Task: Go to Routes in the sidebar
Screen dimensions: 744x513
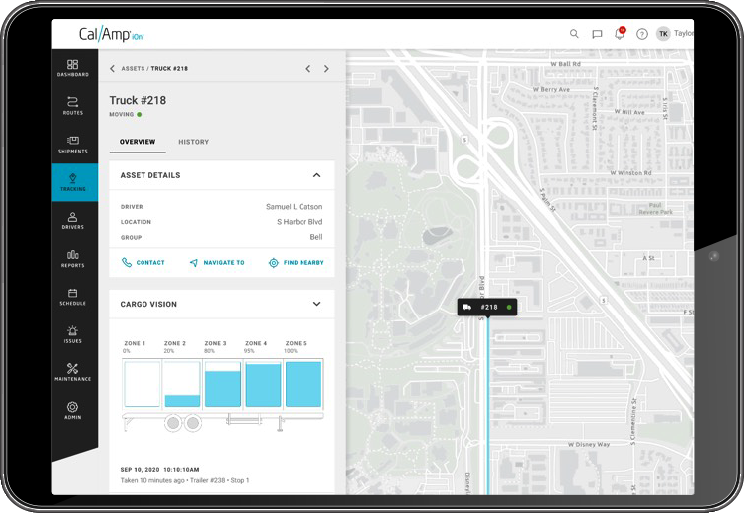Action: tap(73, 105)
